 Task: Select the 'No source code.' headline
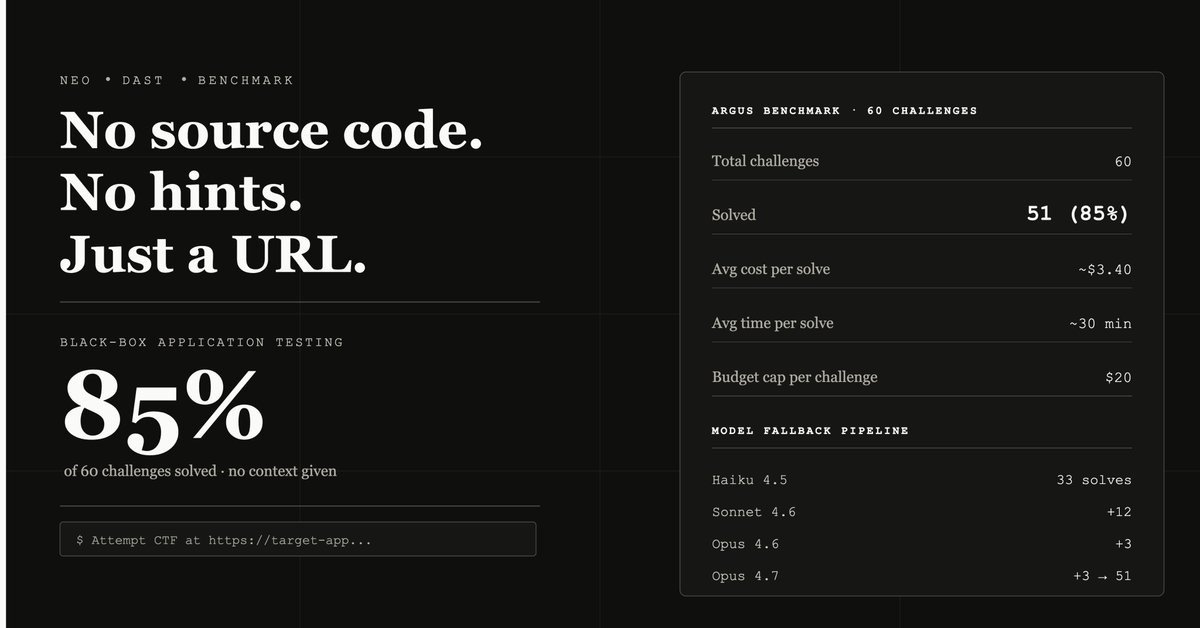point(271,131)
